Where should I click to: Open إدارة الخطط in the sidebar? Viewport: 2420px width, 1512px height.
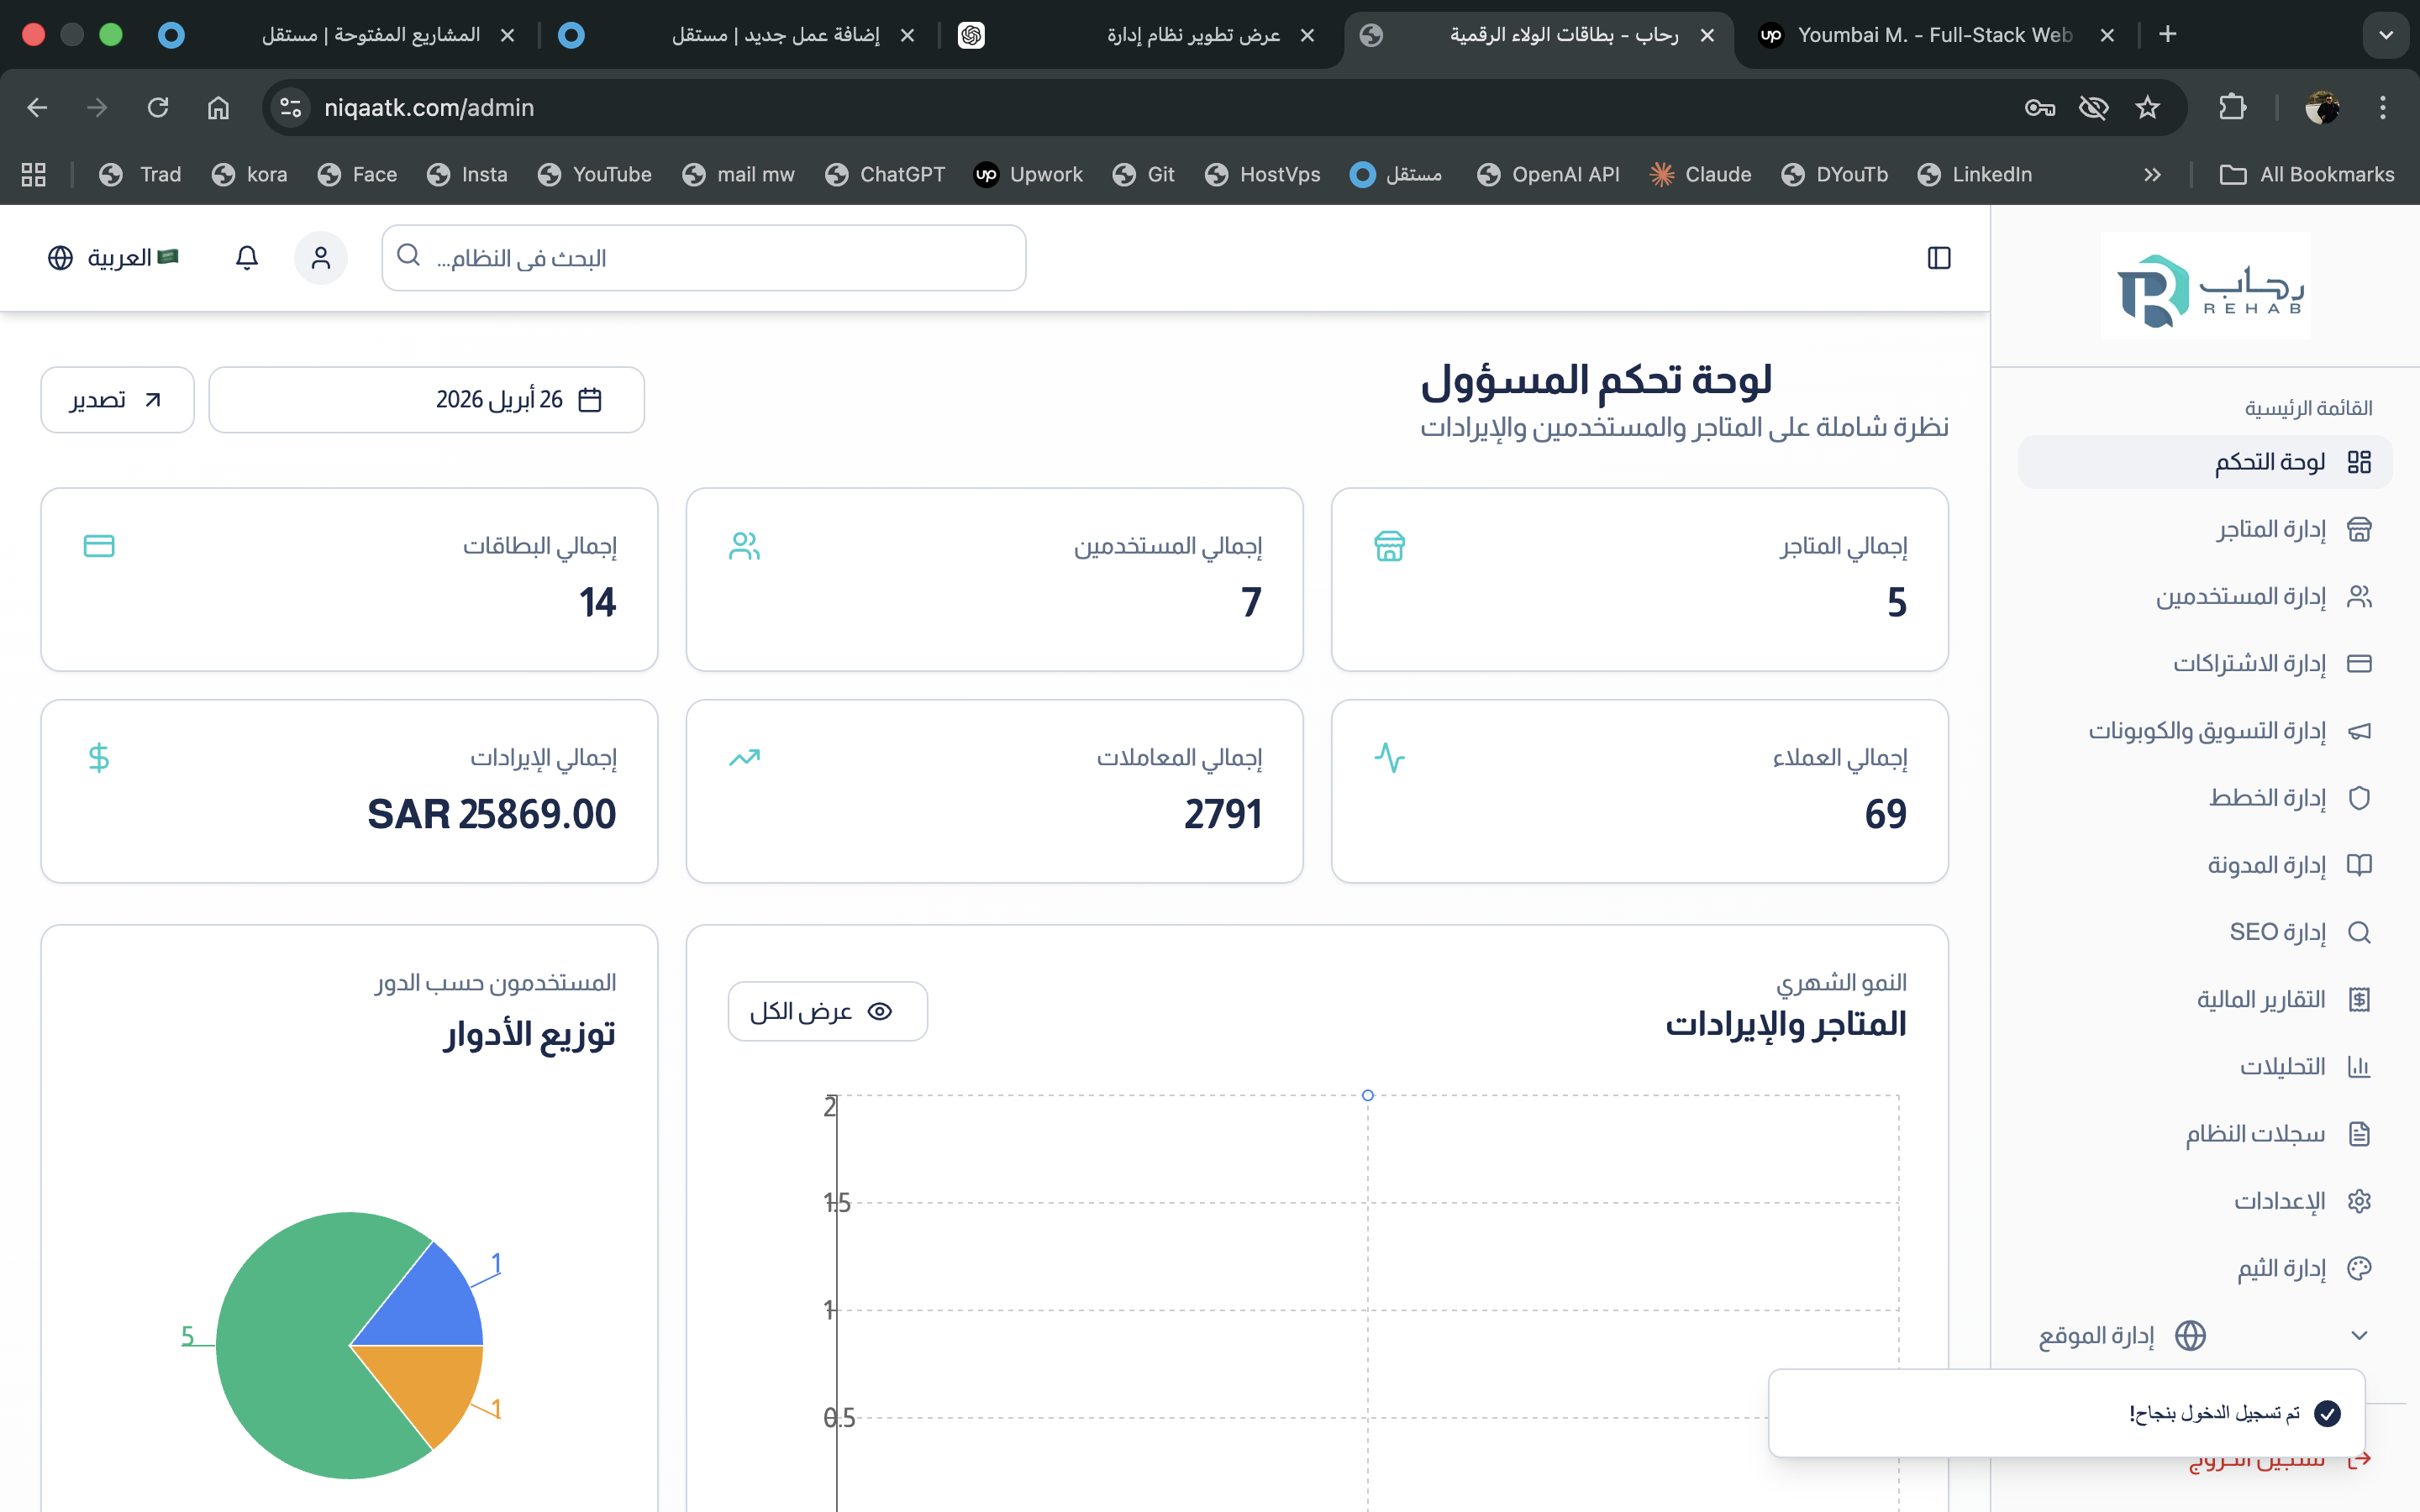(x=2205, y=798)
